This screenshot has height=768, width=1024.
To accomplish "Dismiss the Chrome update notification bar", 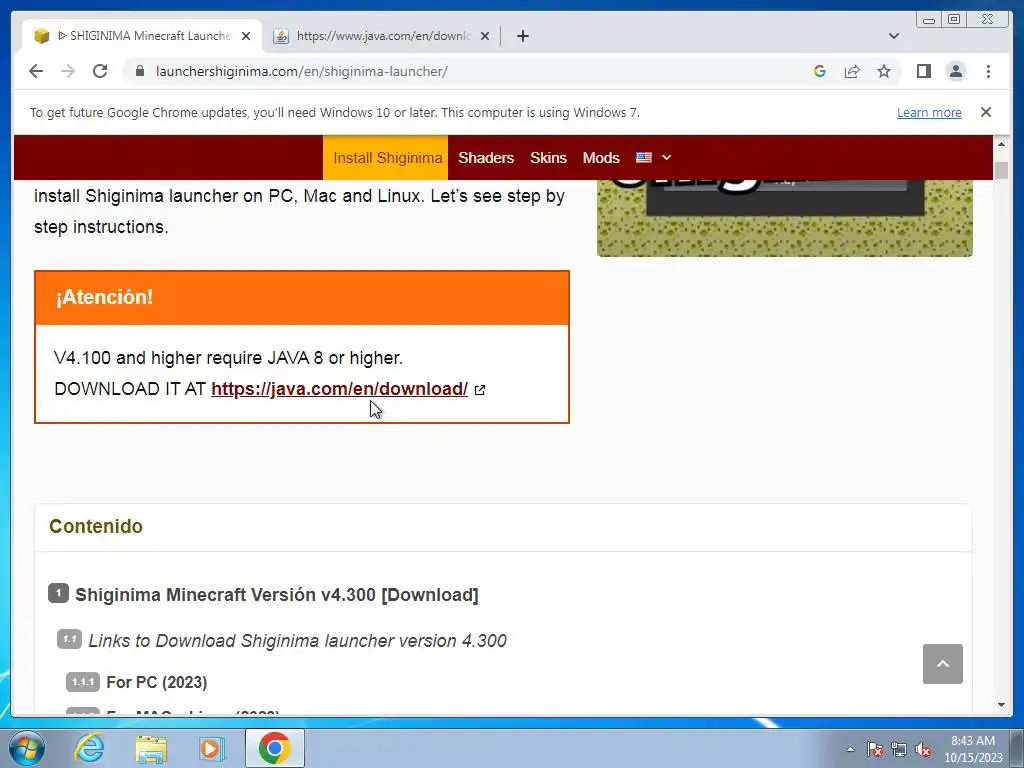I will [985, 112].
